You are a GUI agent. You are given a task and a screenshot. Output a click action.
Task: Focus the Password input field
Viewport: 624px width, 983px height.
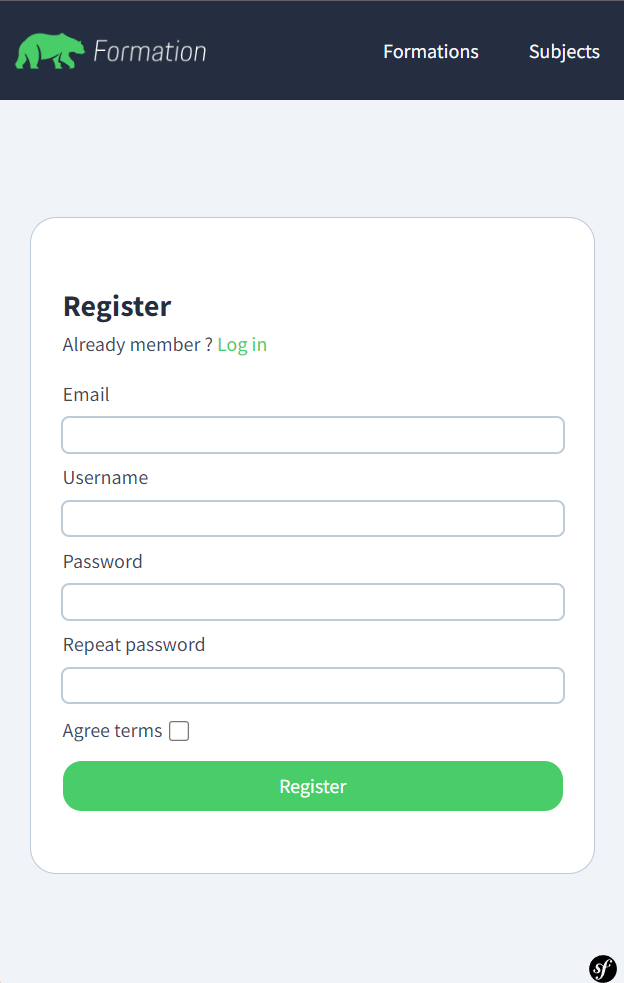tap(312, 601)
